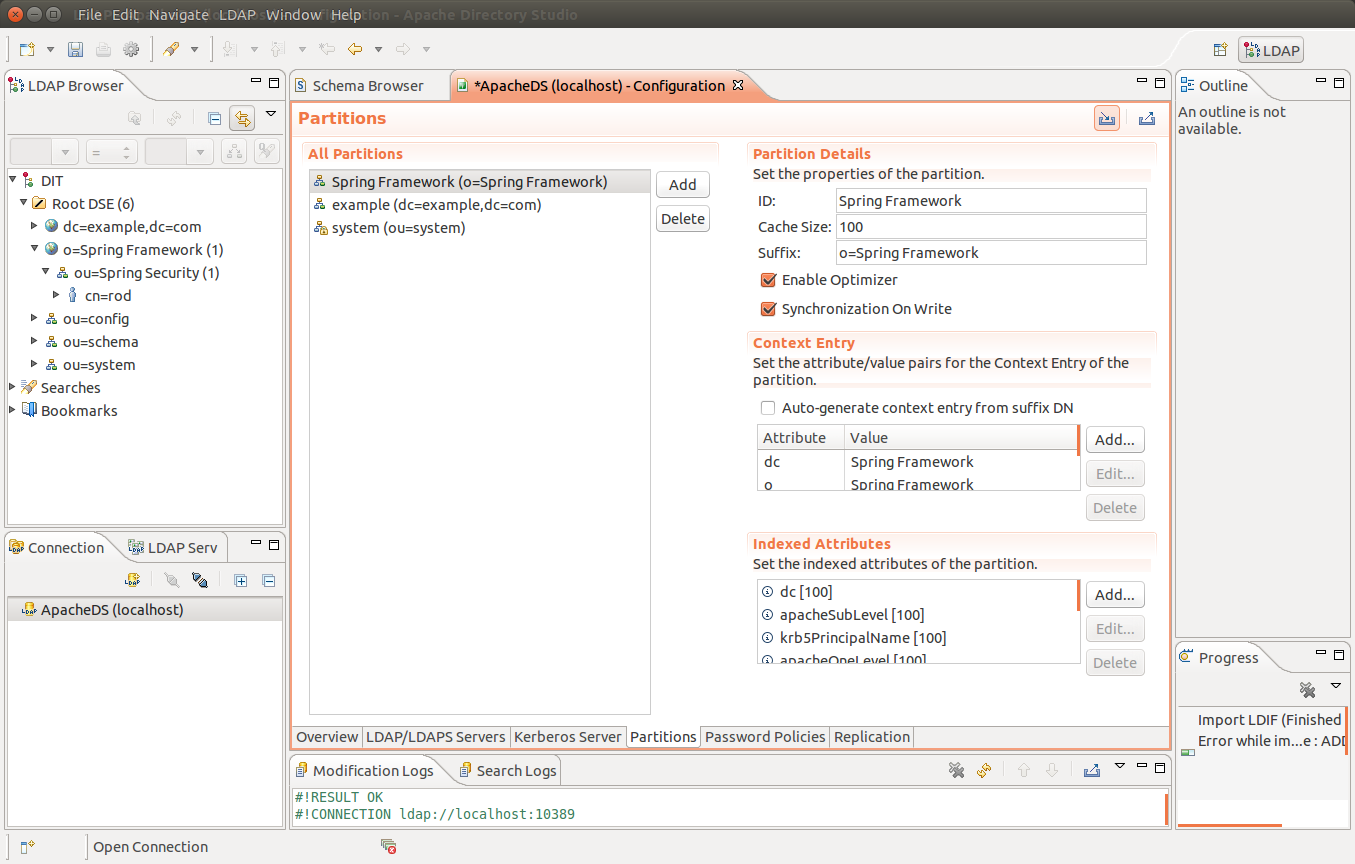Click the Export Configuration icon above Partition Details
This screenshot has height=864, width=1355.
pos(1146,117)
